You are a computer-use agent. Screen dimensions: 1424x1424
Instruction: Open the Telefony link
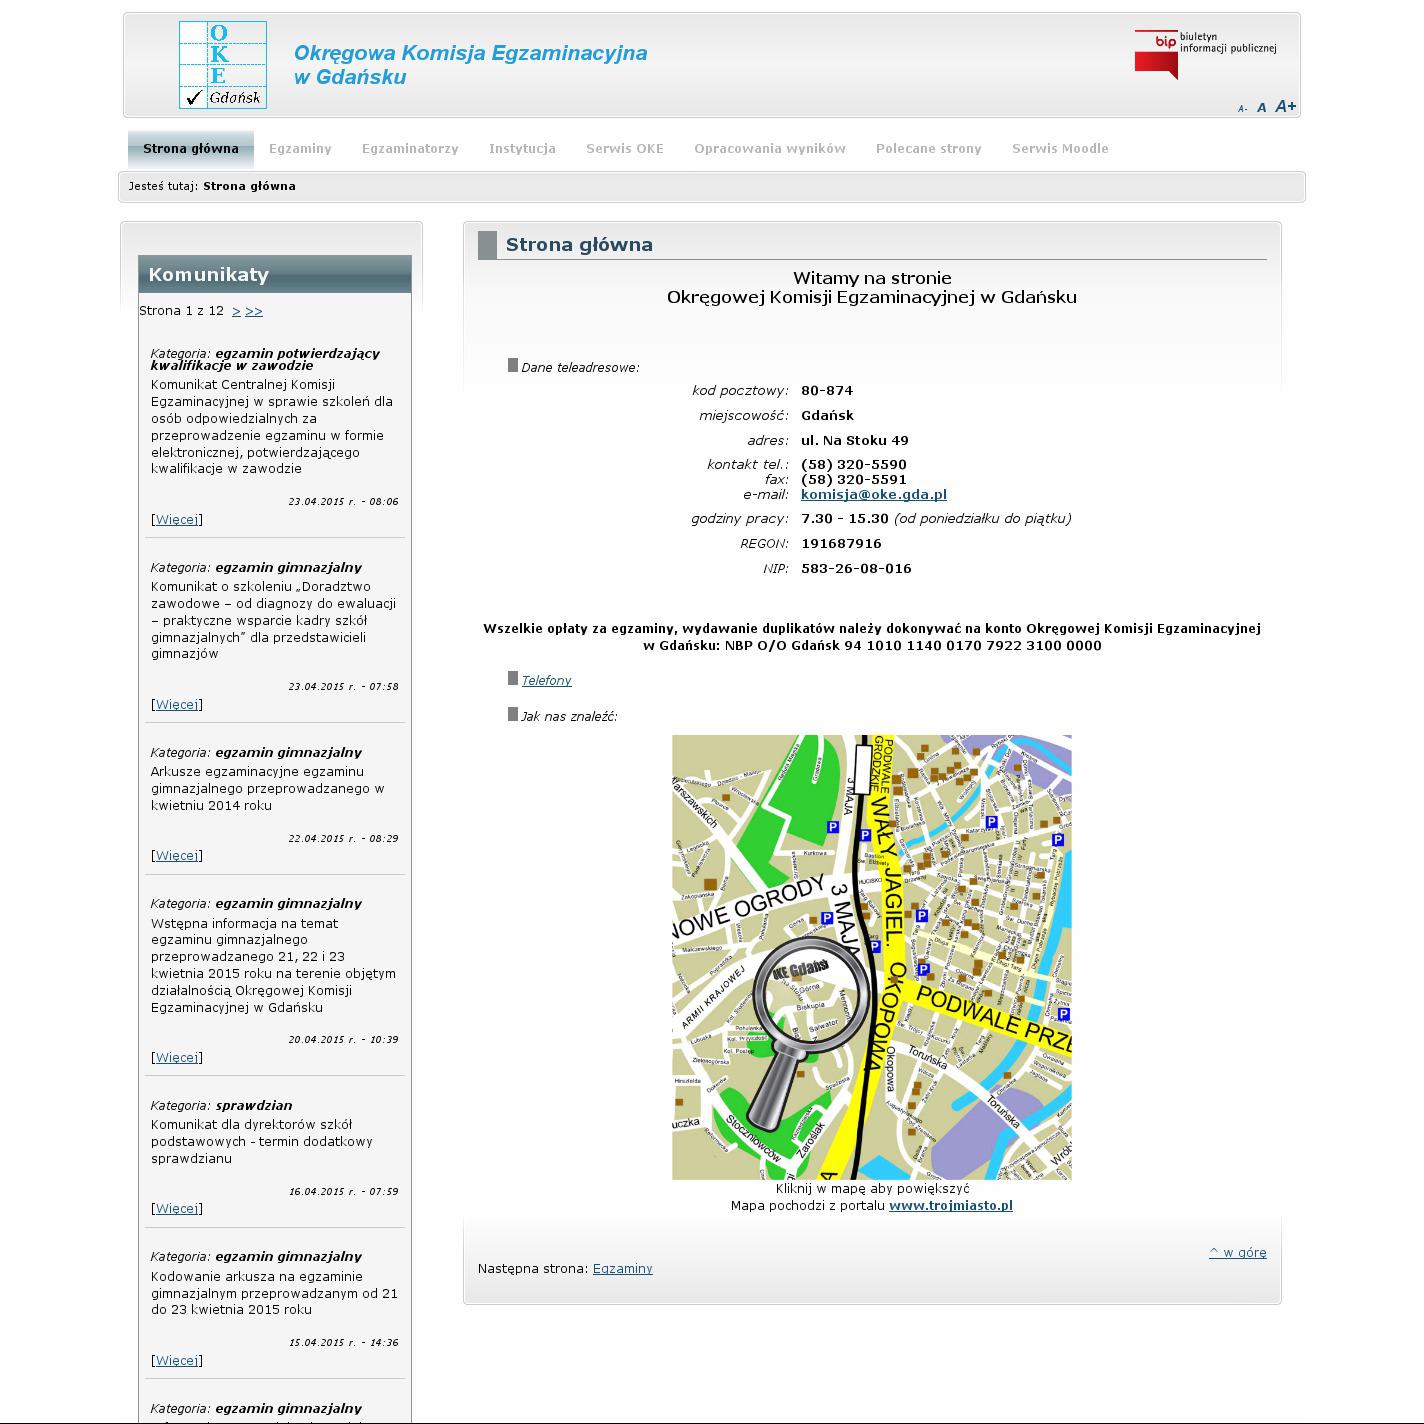pos(546,680)
